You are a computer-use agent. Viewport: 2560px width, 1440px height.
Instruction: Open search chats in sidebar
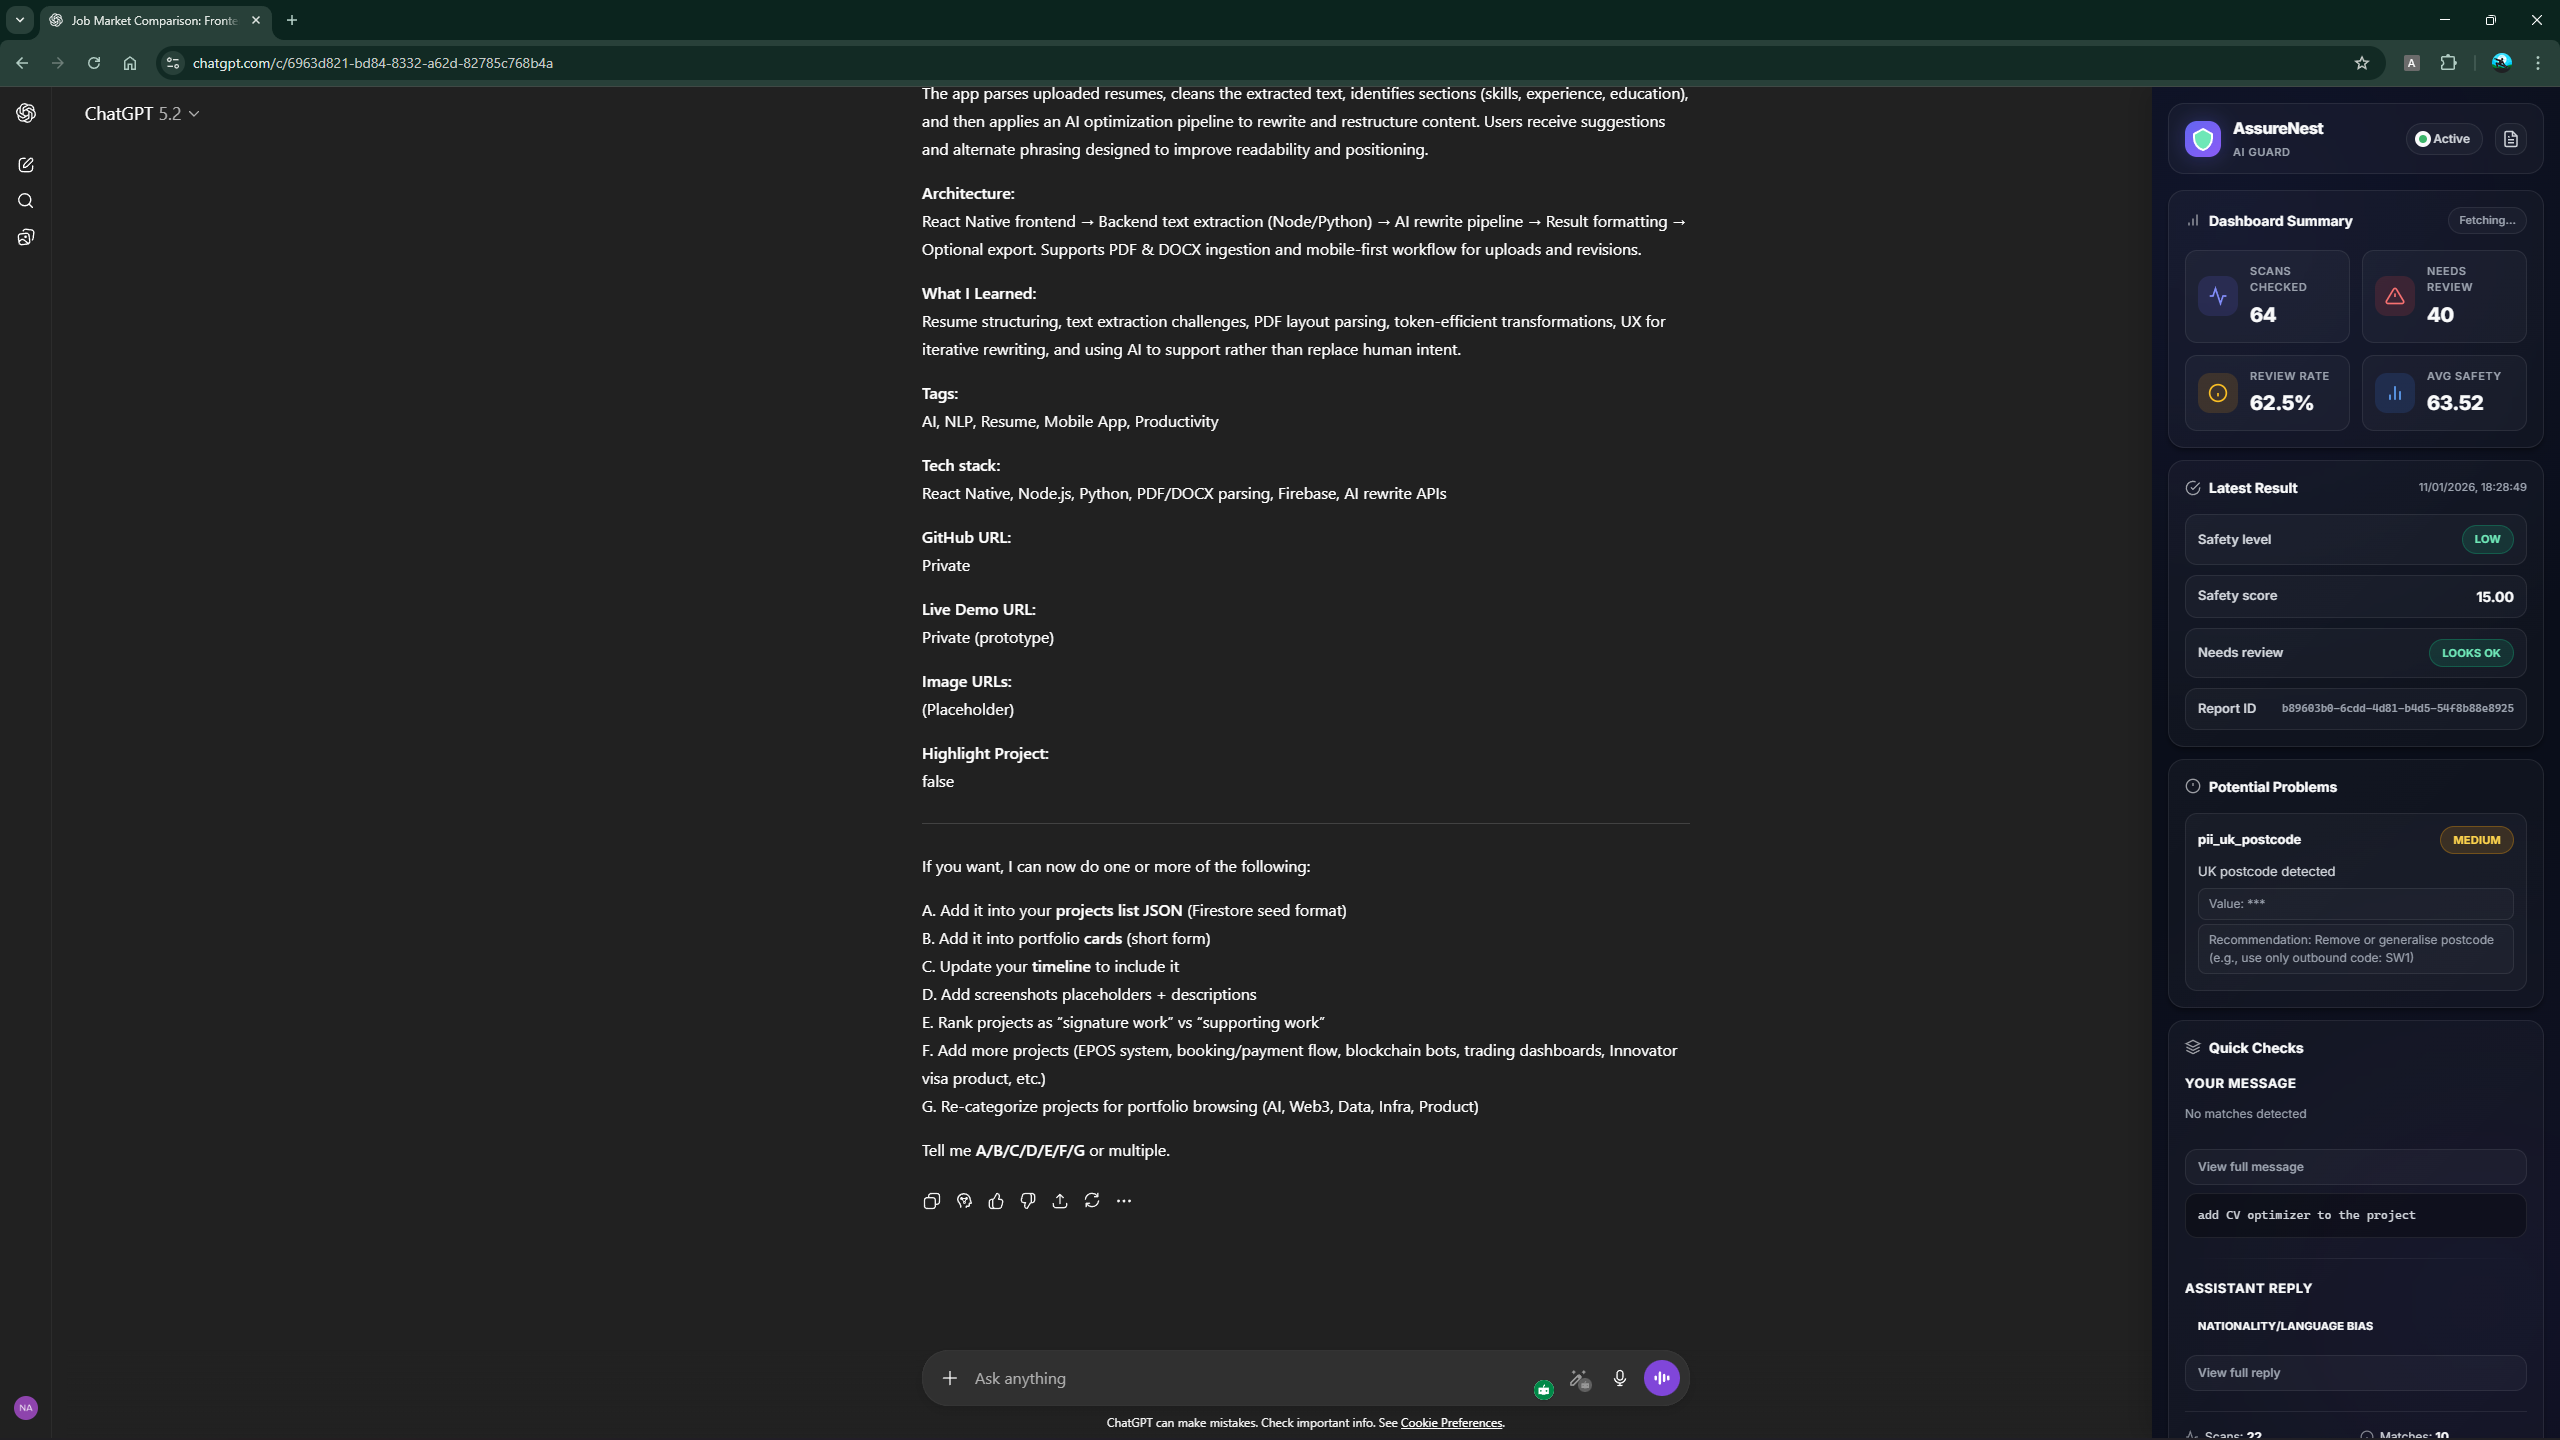pos(26,201)
